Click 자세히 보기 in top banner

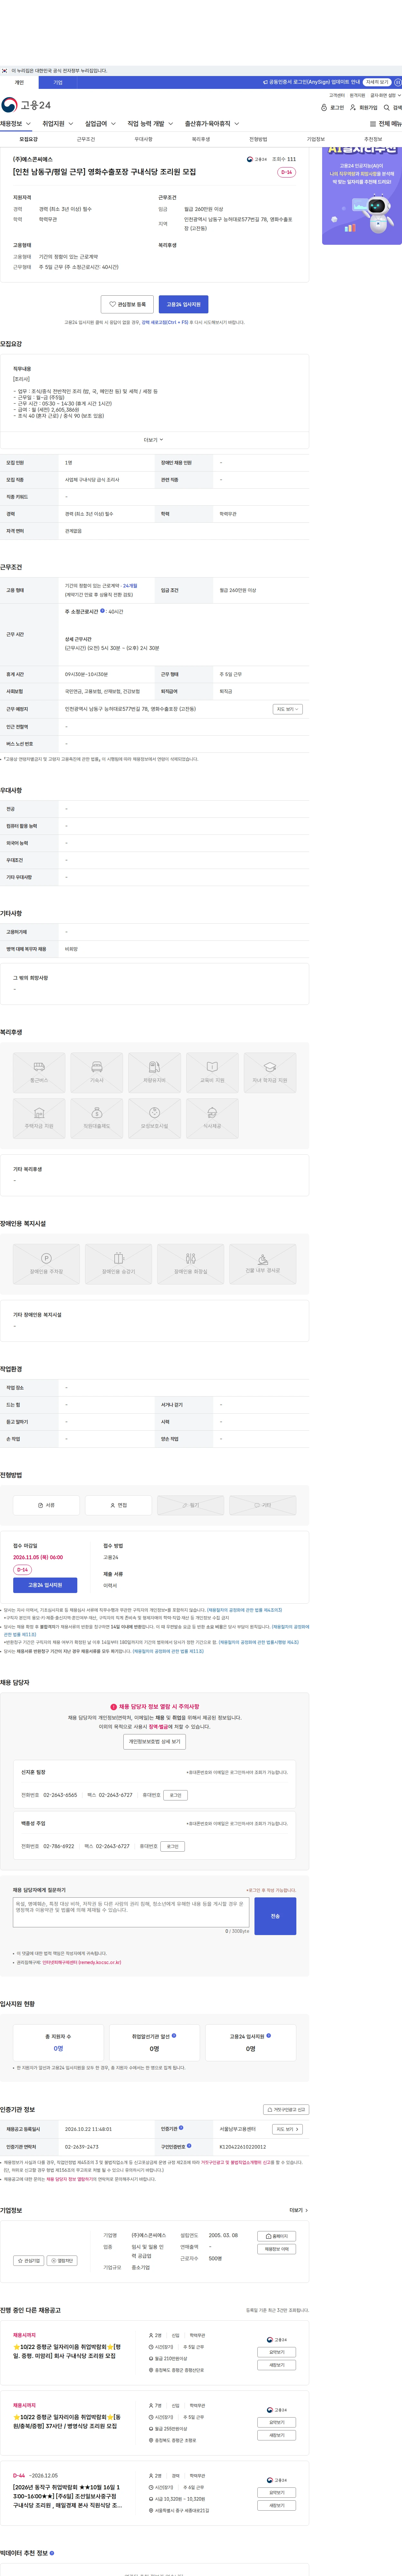point(377,82)
